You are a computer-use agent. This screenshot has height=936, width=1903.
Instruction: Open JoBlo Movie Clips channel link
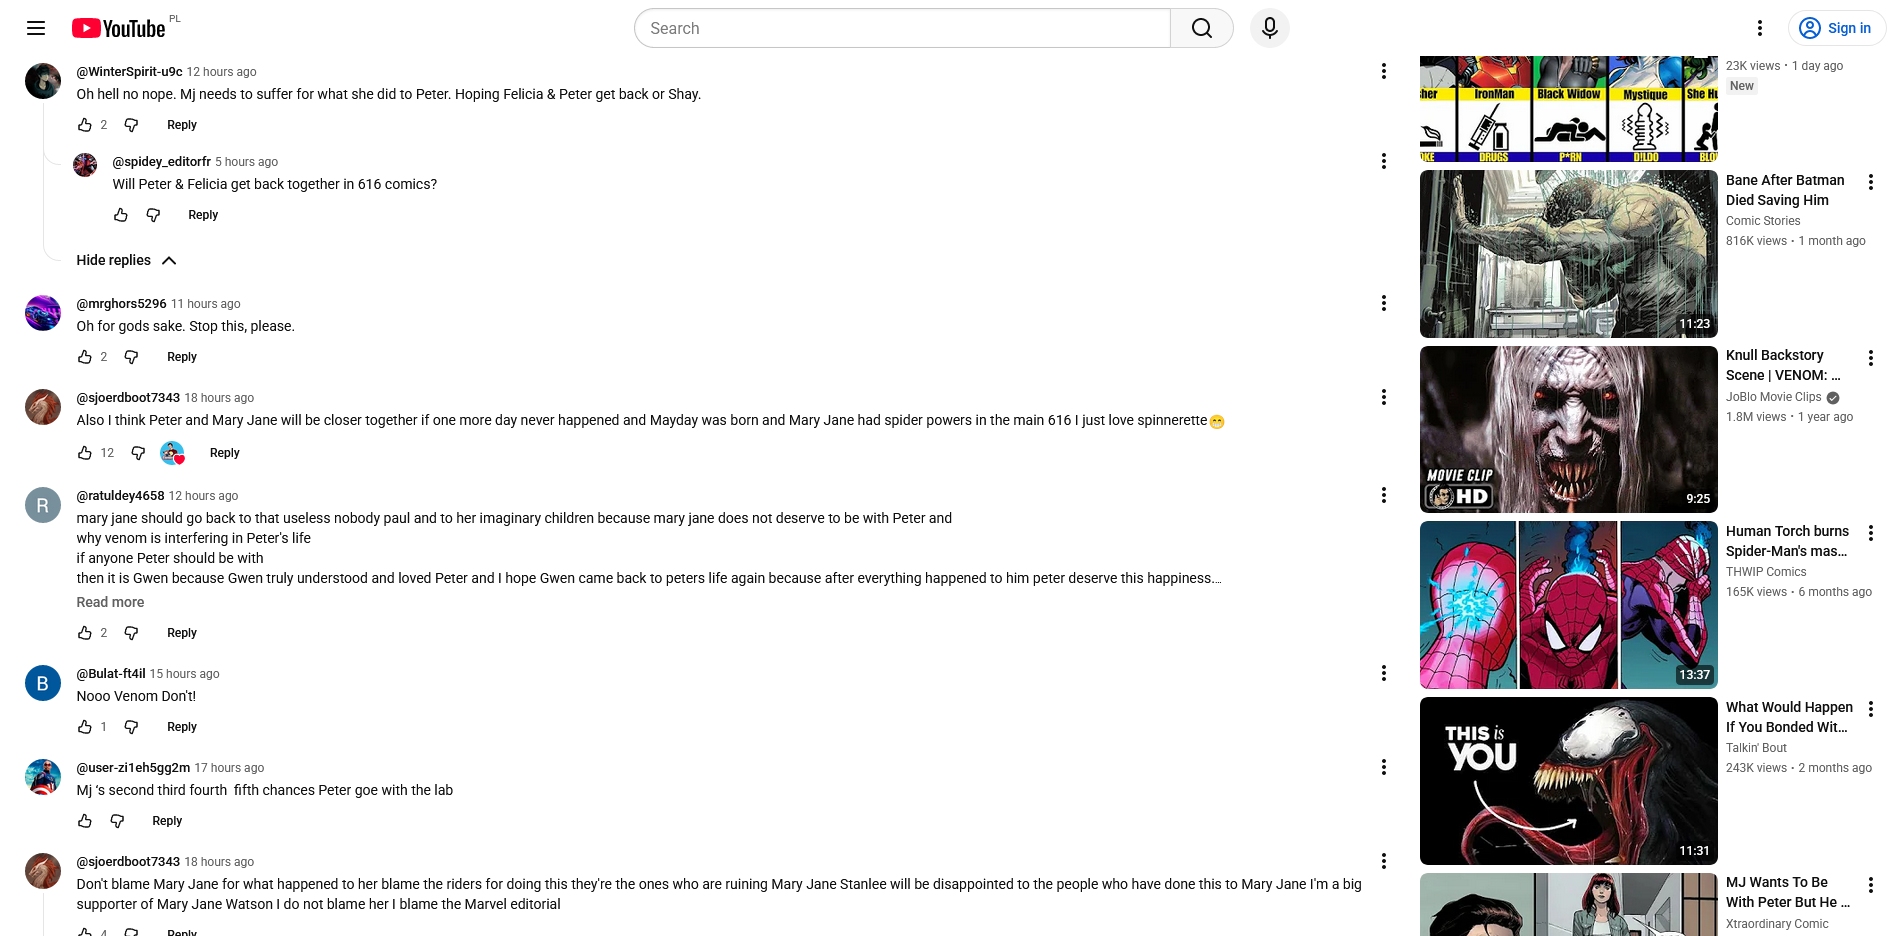coord(1774,397)
